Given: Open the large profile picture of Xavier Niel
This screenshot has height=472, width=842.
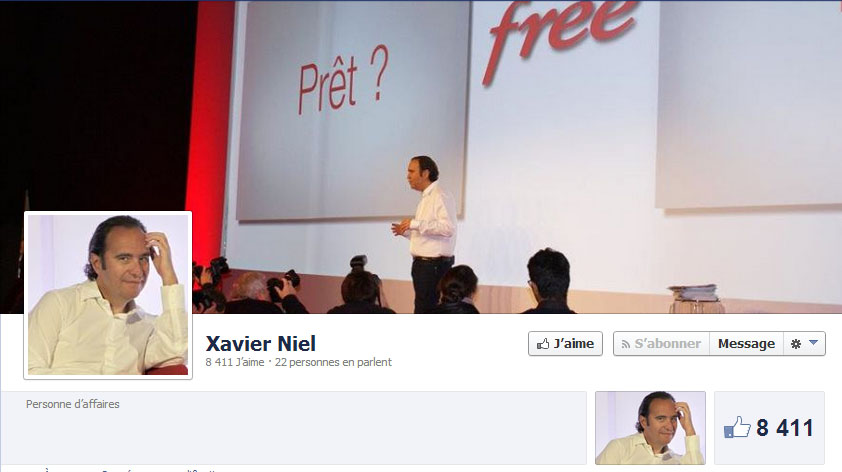Looking at the screenshot, I should [x=108, y=295].
